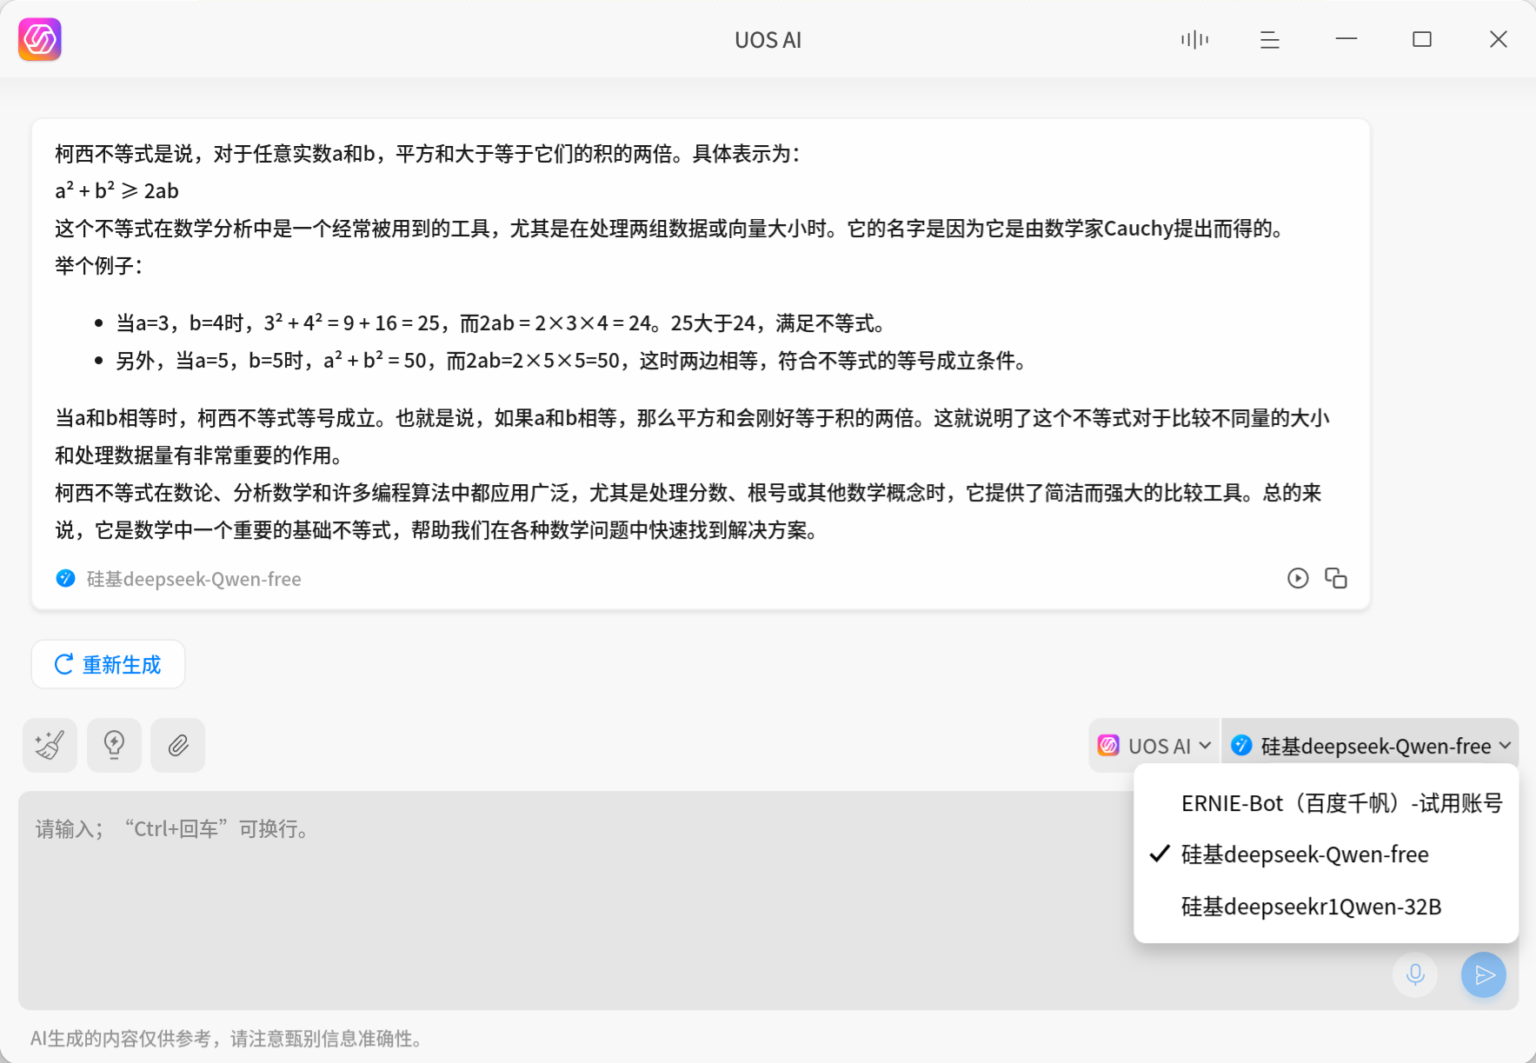This screenshot has width=1536, height=1063.
Task: Choose ERNIE-Bot（百度千帆）试用账号
Action: (1342, 802)
